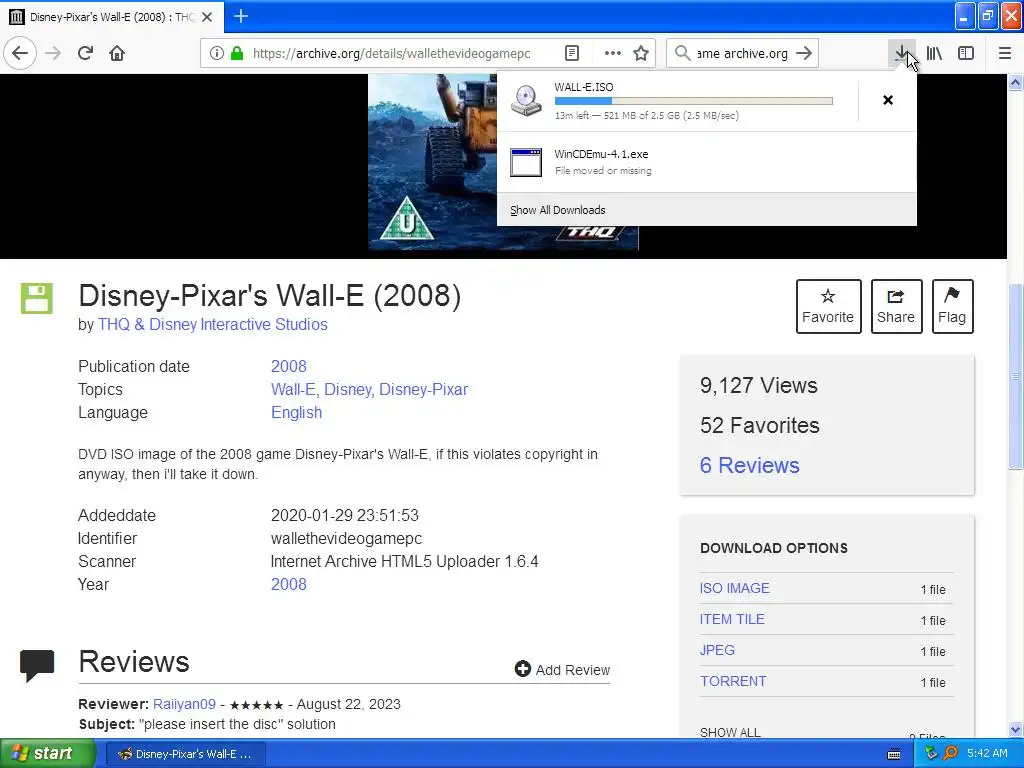Click the green padlock security icon
The width and height of the screenshot is (1024, 768).
coord(237,53)
